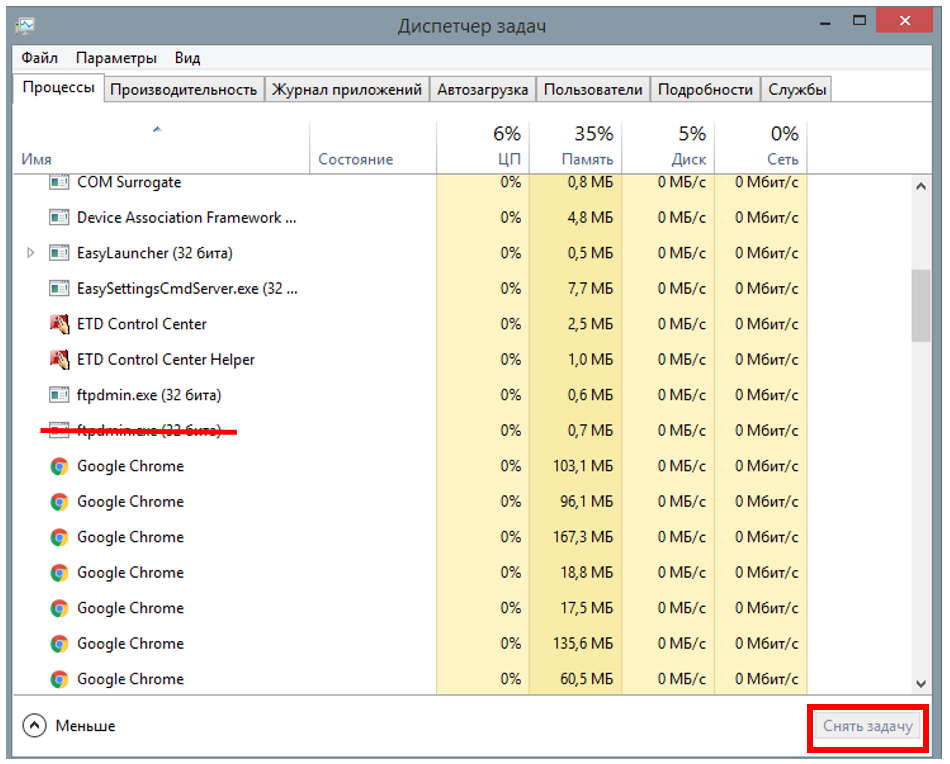This screenshot has width=950, height=764.
Task: Switch to the Автозагрузка tab
Action: [483, 88]
